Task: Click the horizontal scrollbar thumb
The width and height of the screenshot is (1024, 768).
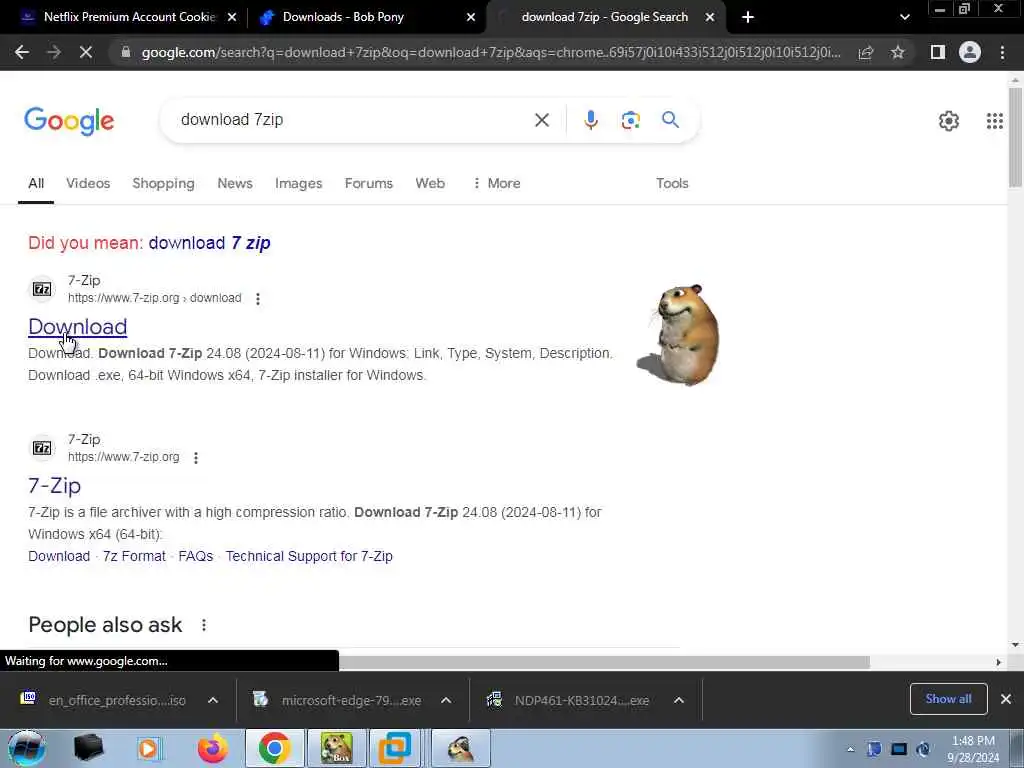Action: point(604,662)
